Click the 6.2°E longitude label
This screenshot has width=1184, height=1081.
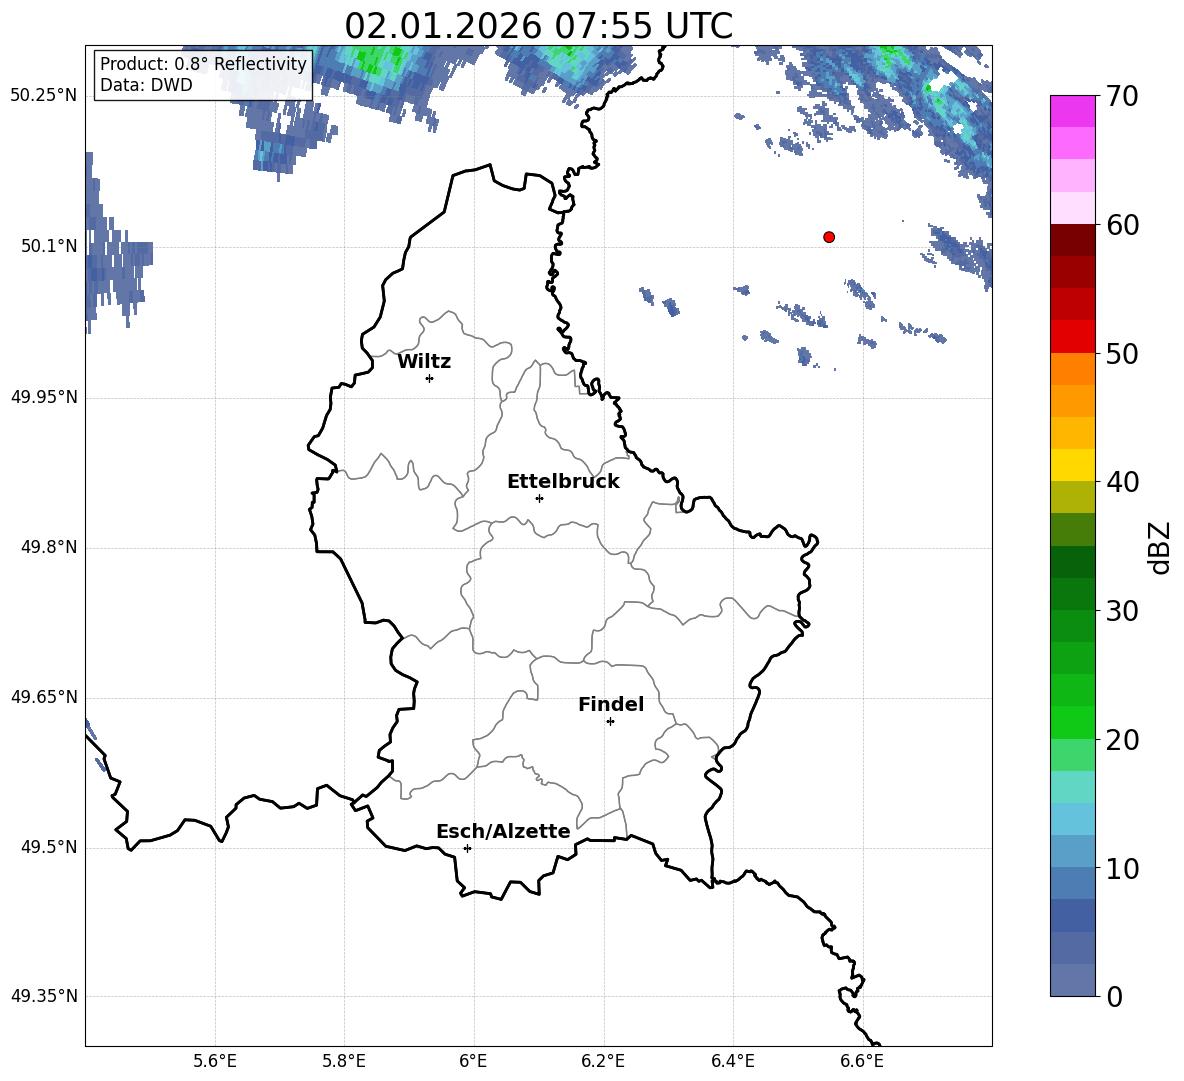(x=603, y=1061)
